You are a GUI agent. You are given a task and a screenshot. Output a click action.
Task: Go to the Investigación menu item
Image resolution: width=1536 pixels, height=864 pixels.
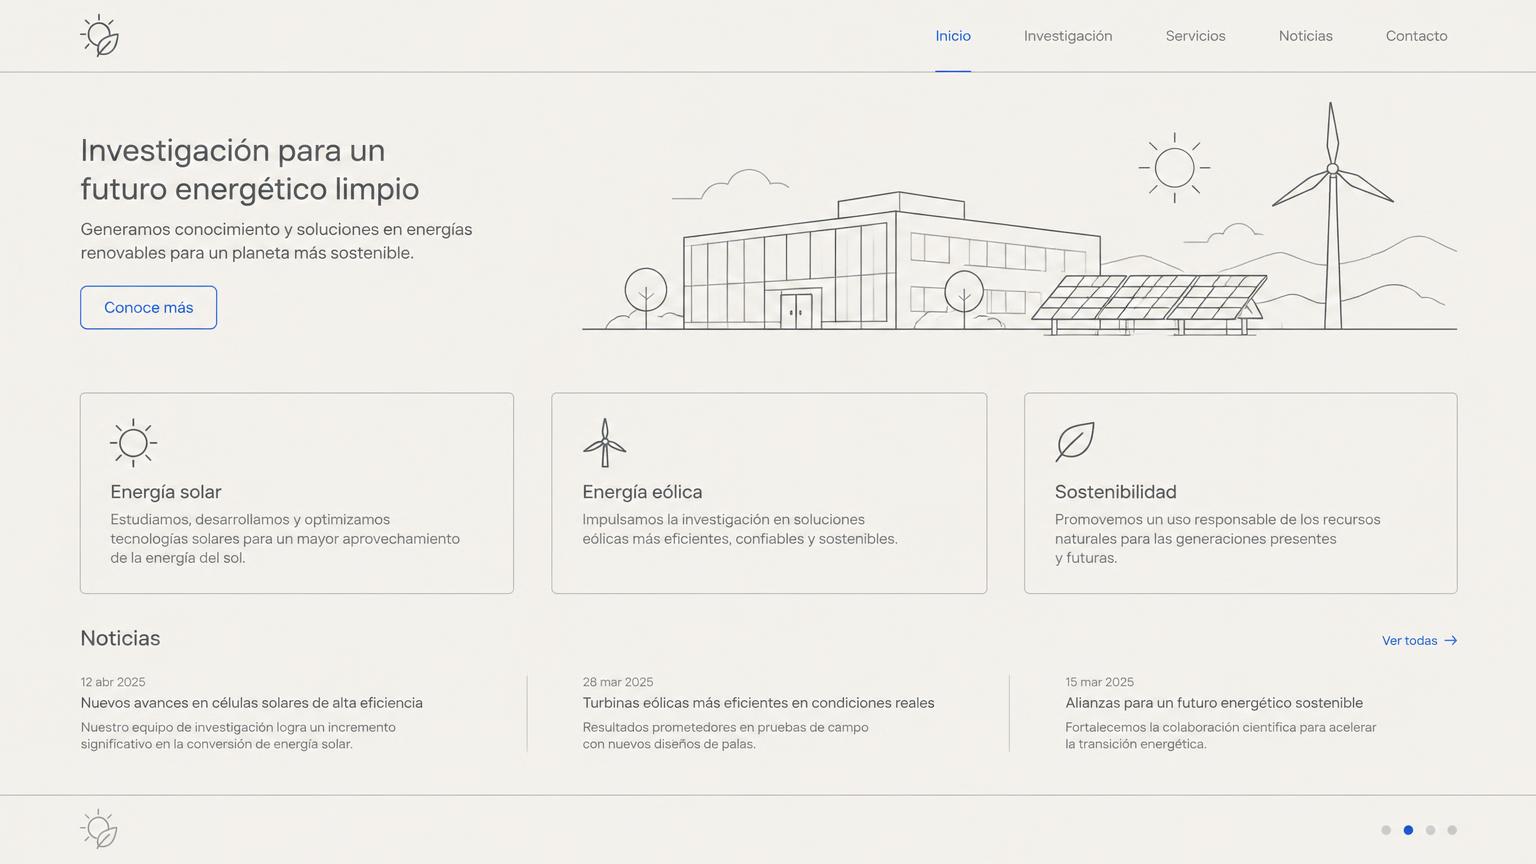pos(1068,36)
